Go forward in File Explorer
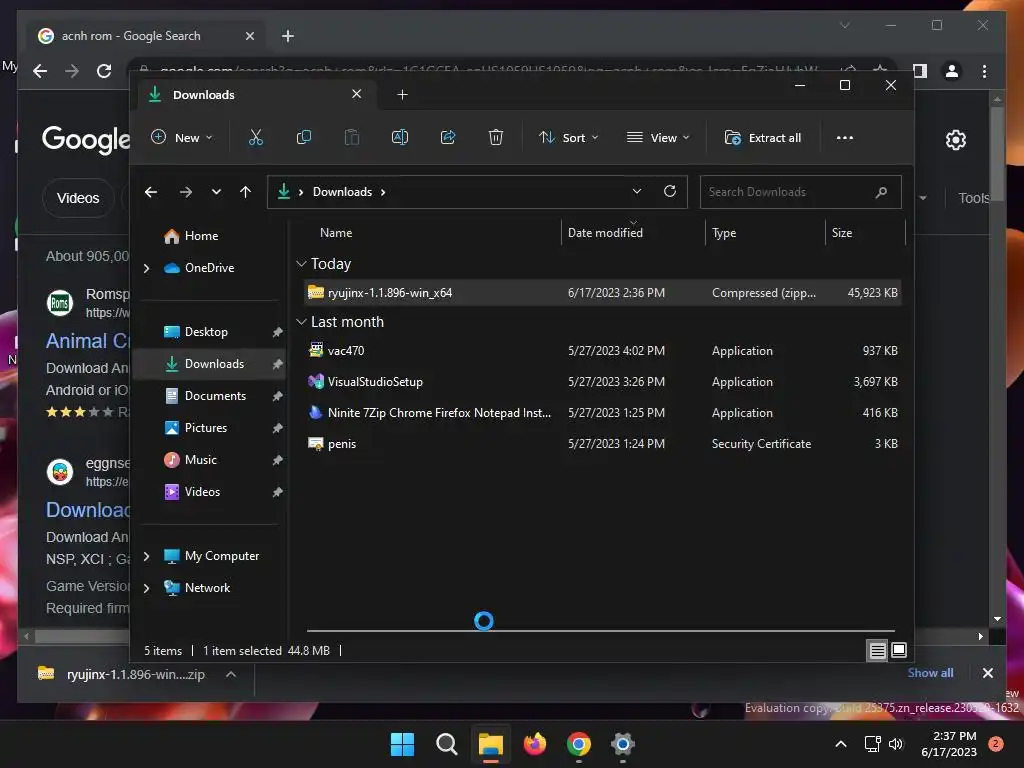Viewport: 1024px width, 768px height. coord(186,192)
